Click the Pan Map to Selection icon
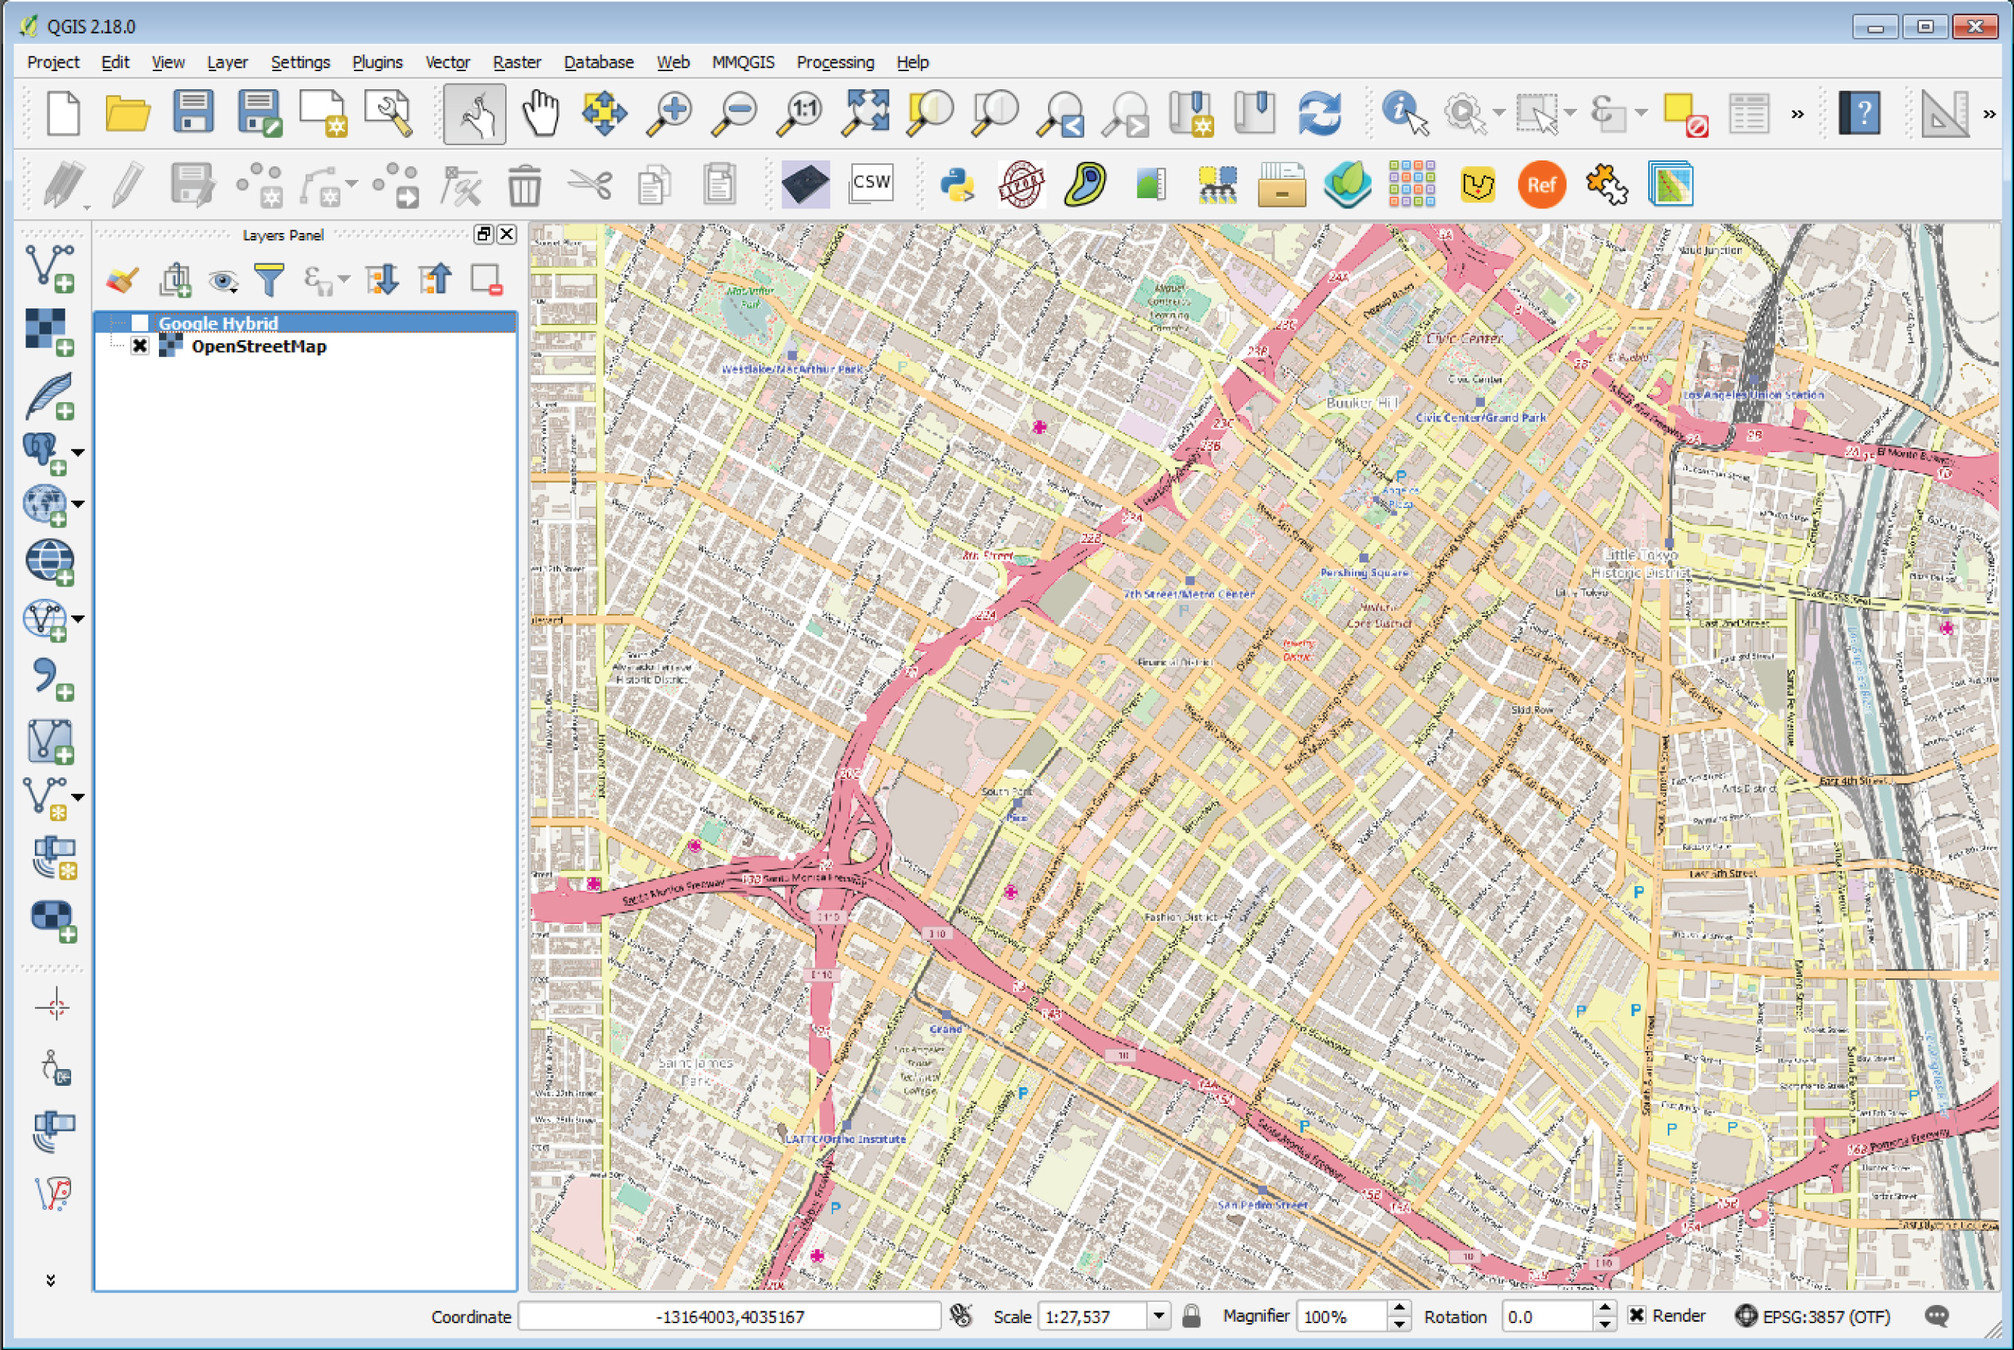The width and height of the screenshot is (2014, 1350). point(604,113)
